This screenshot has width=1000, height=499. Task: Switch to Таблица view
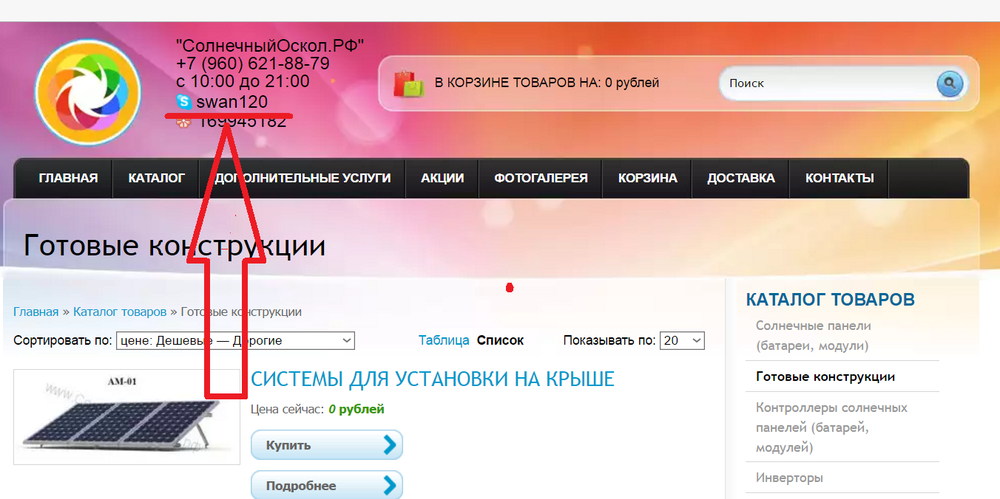tap(443, 340)
